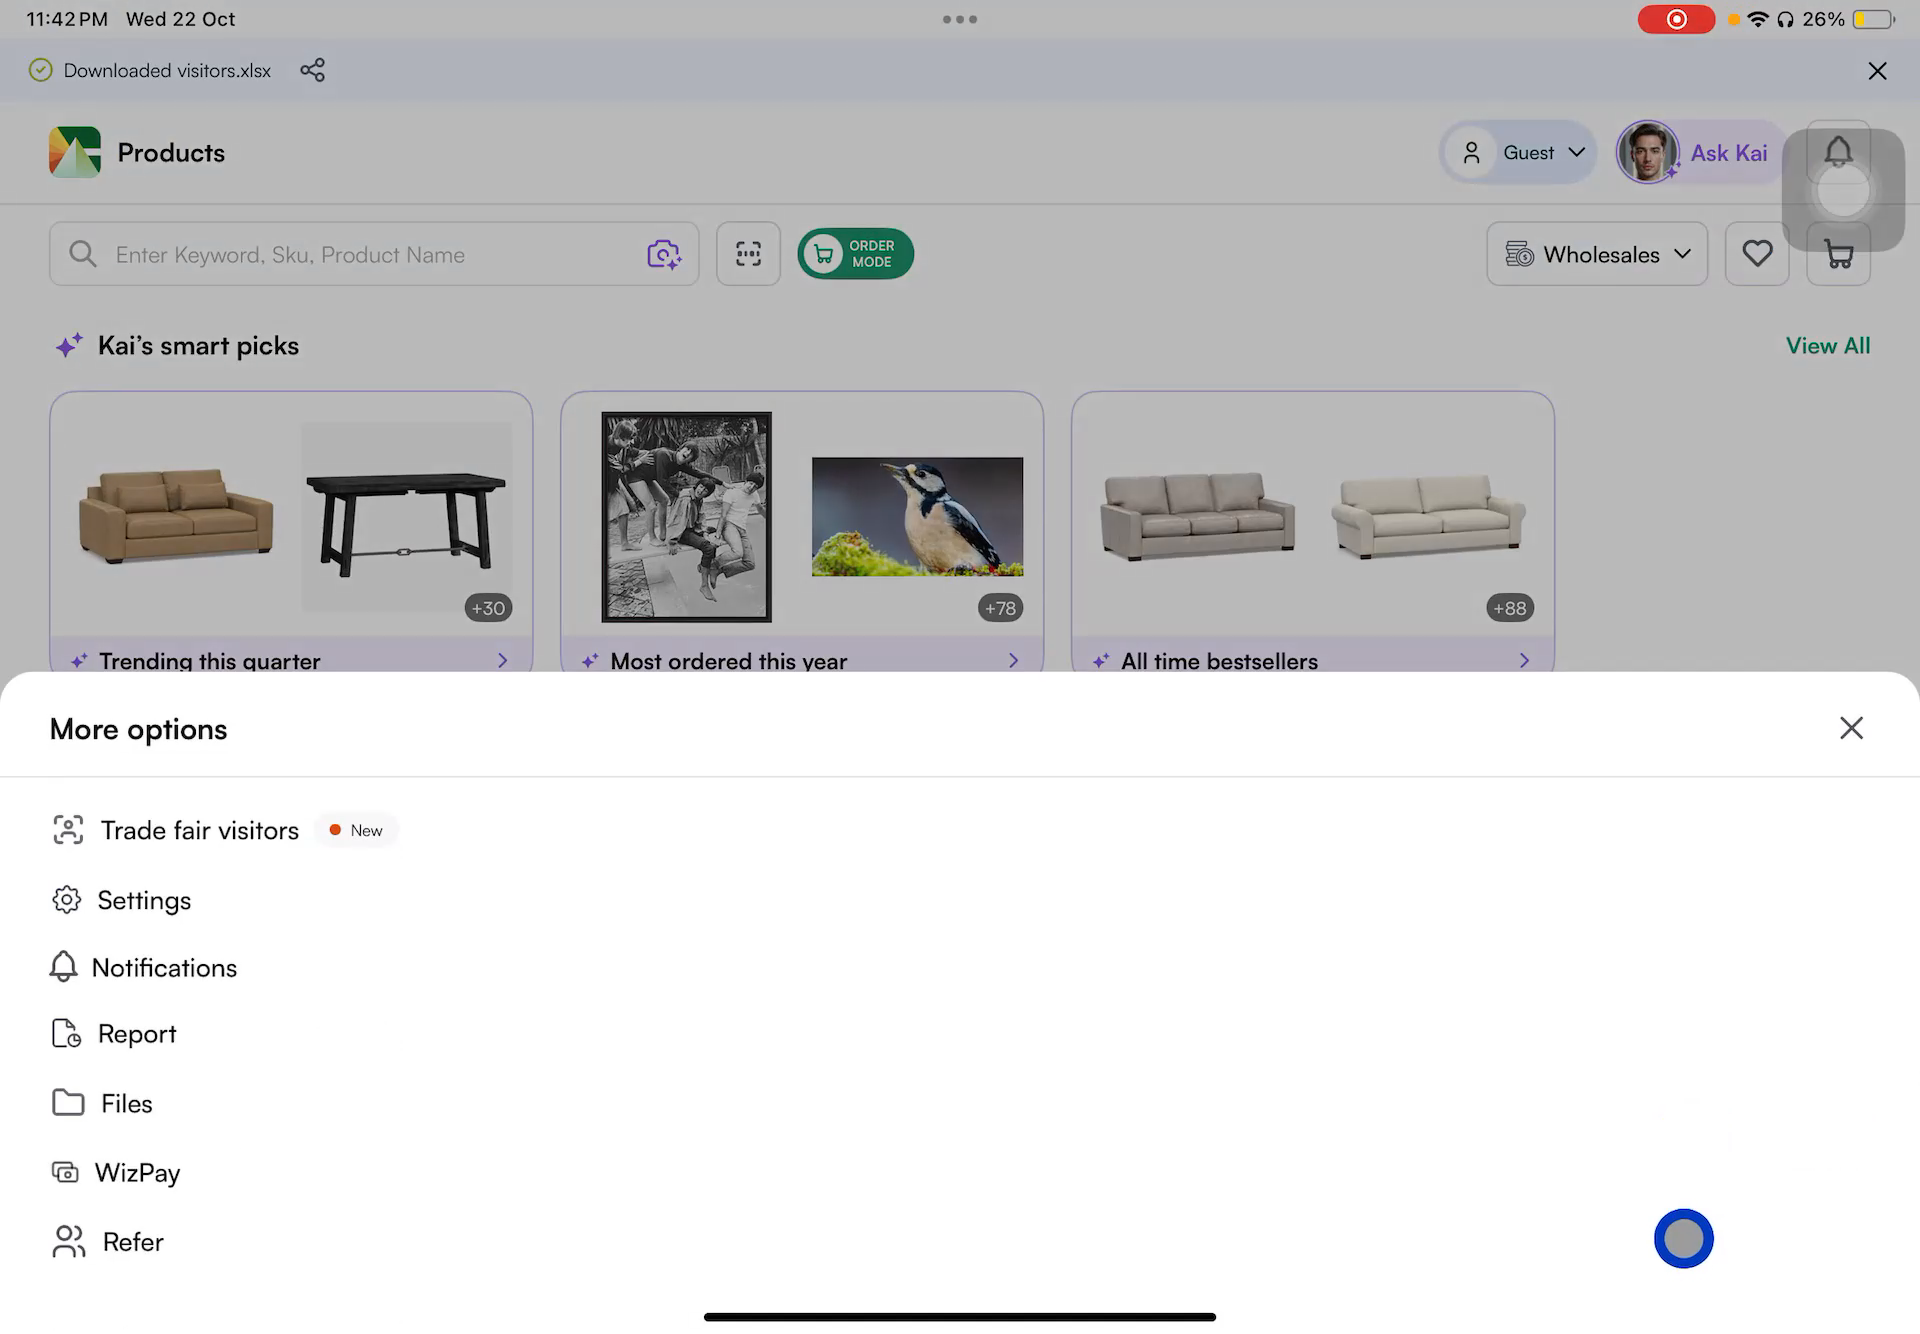Open the wishlist heart icon
1920x1334 pixels.
[1757, 253]
